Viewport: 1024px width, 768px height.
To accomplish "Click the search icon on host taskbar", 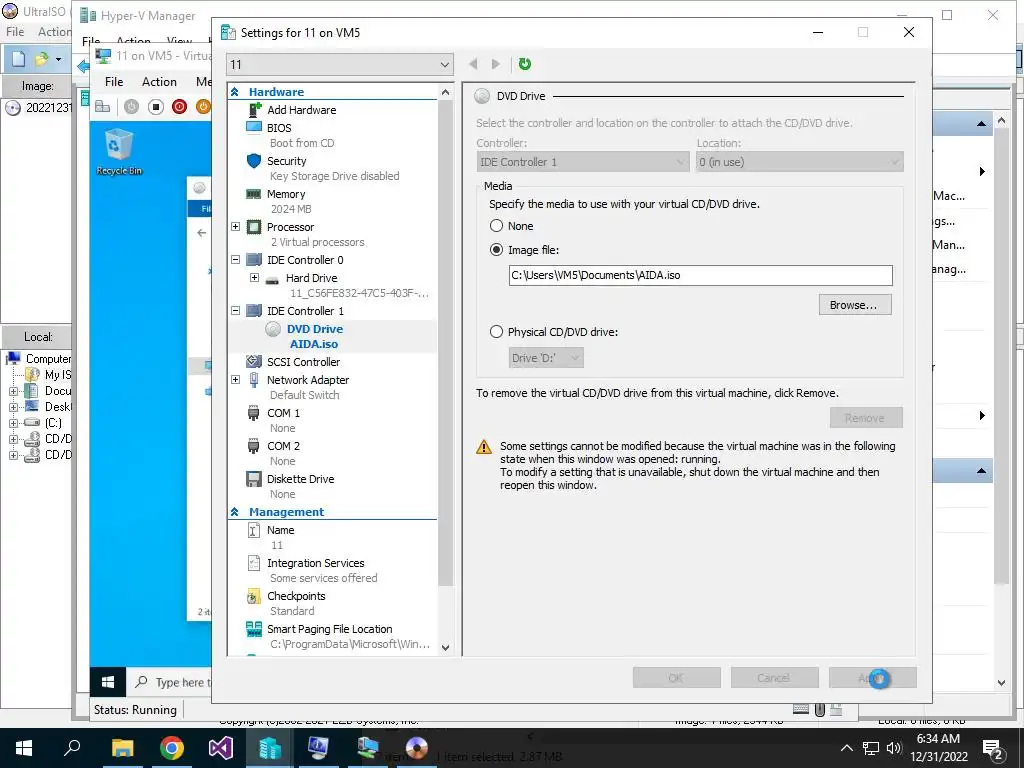I will coord(72,748).
